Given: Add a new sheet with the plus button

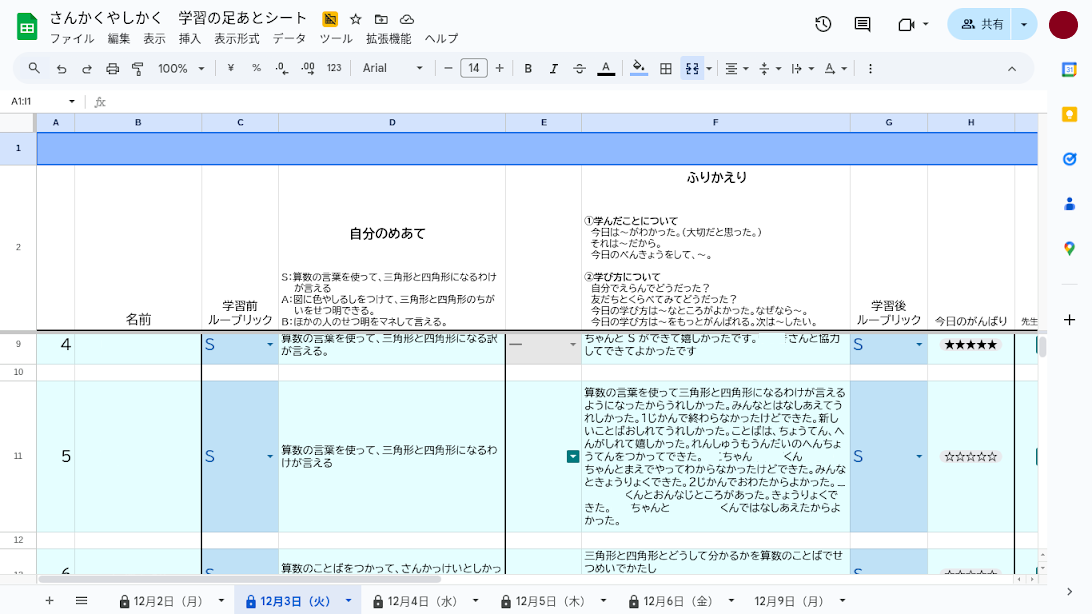Looking at the screenshot, I should click(x=48, y=601).
